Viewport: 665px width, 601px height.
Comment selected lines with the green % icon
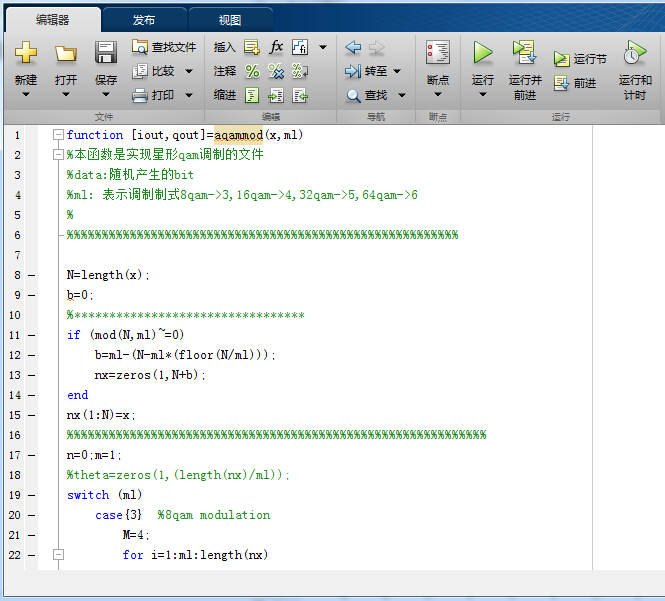pos(252,71)
